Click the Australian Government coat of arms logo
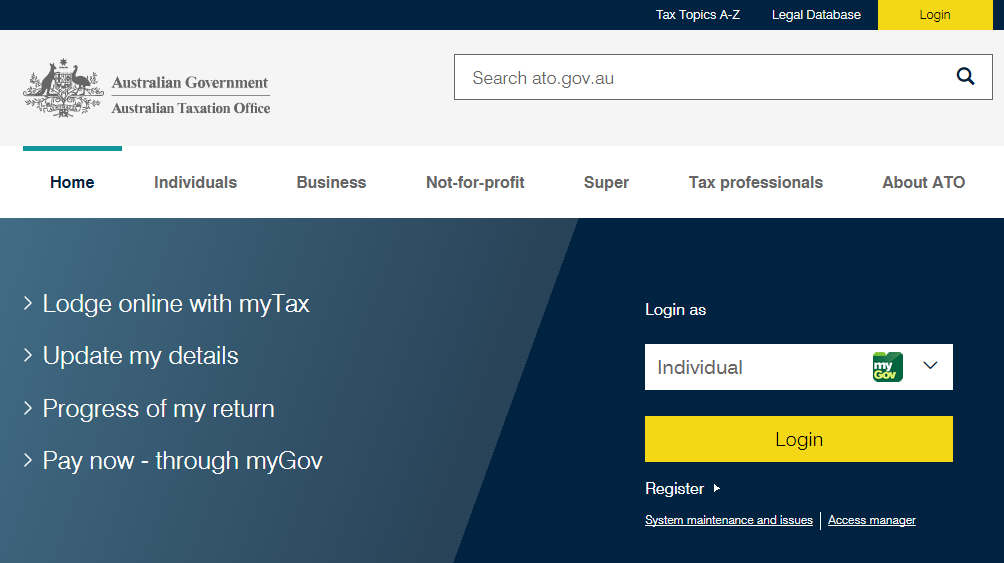The image size is (1004, 563). 63,88
